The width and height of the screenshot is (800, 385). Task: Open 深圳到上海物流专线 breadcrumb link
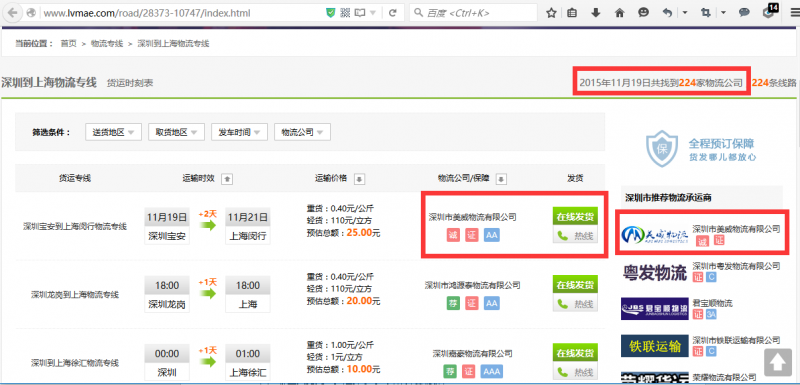point(173,44)
